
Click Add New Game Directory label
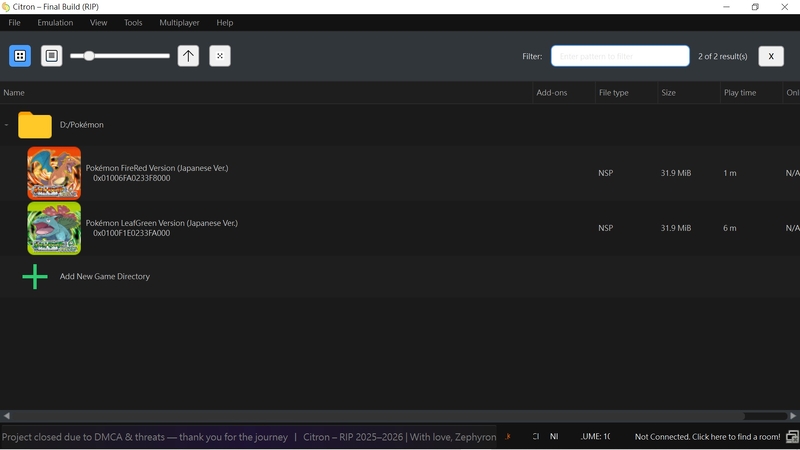click(x=105, y=276)
